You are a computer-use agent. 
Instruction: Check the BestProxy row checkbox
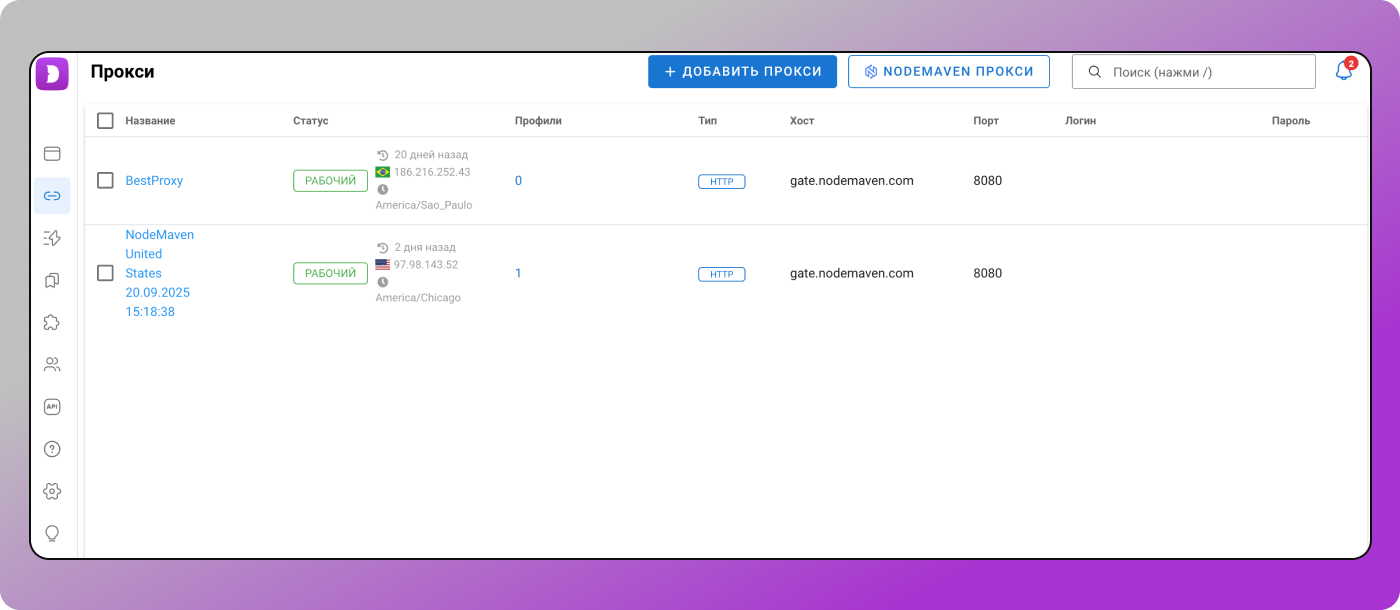click(105, 181)
